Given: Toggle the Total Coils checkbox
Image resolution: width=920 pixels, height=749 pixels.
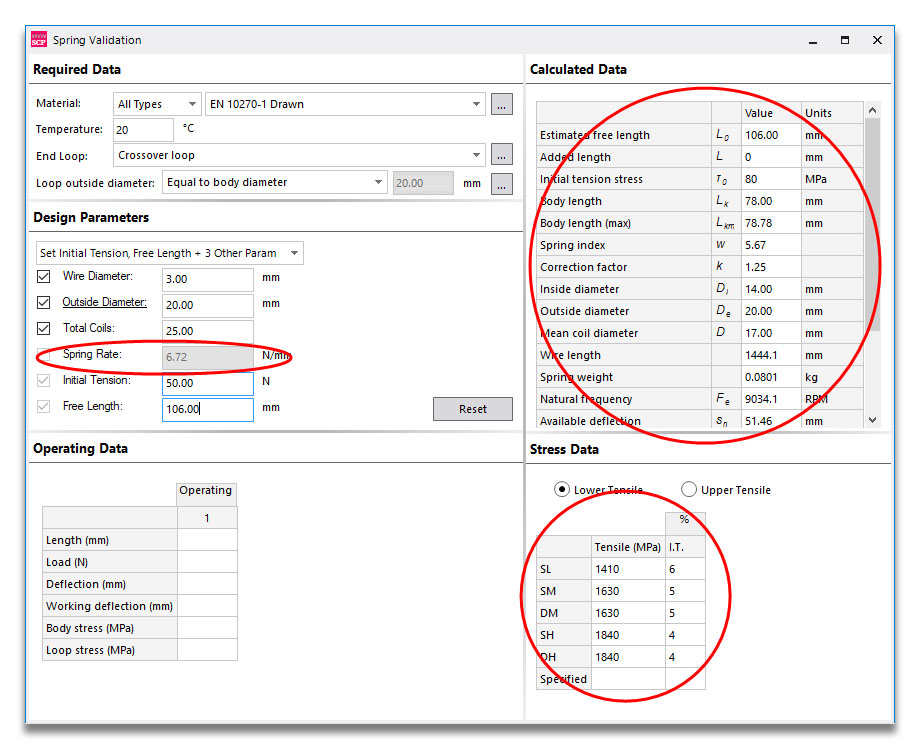Looking at the screenshot, I should pos(43,328).
